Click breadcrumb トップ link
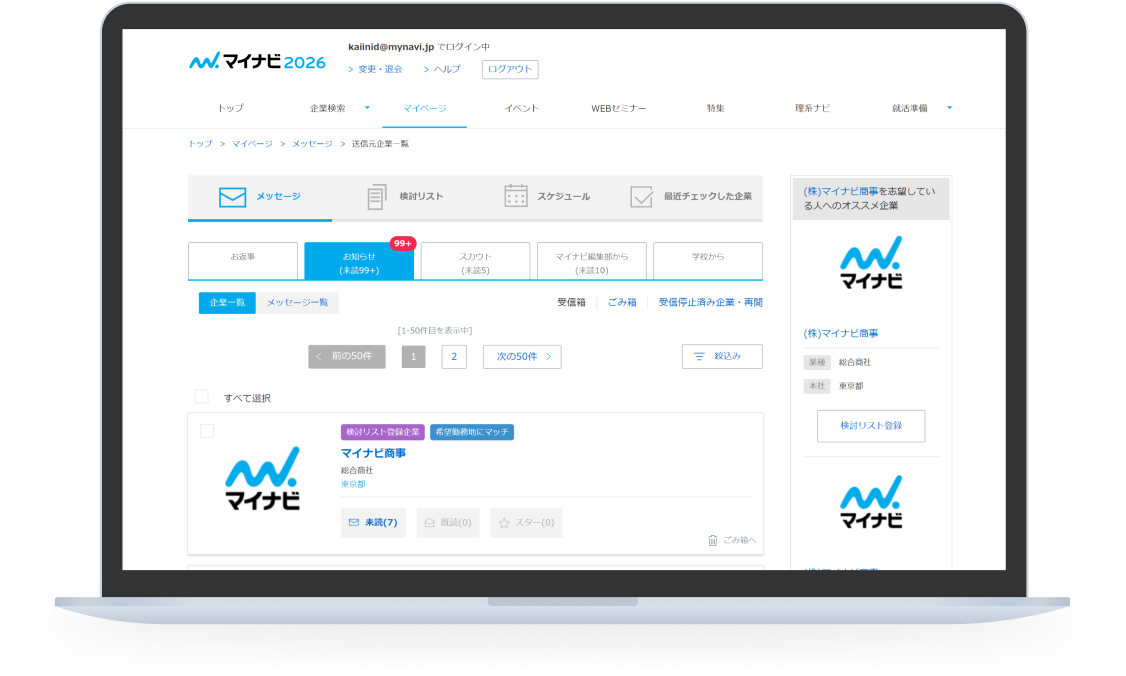This screenshot has width=1126, height=676. pos(200,144)
